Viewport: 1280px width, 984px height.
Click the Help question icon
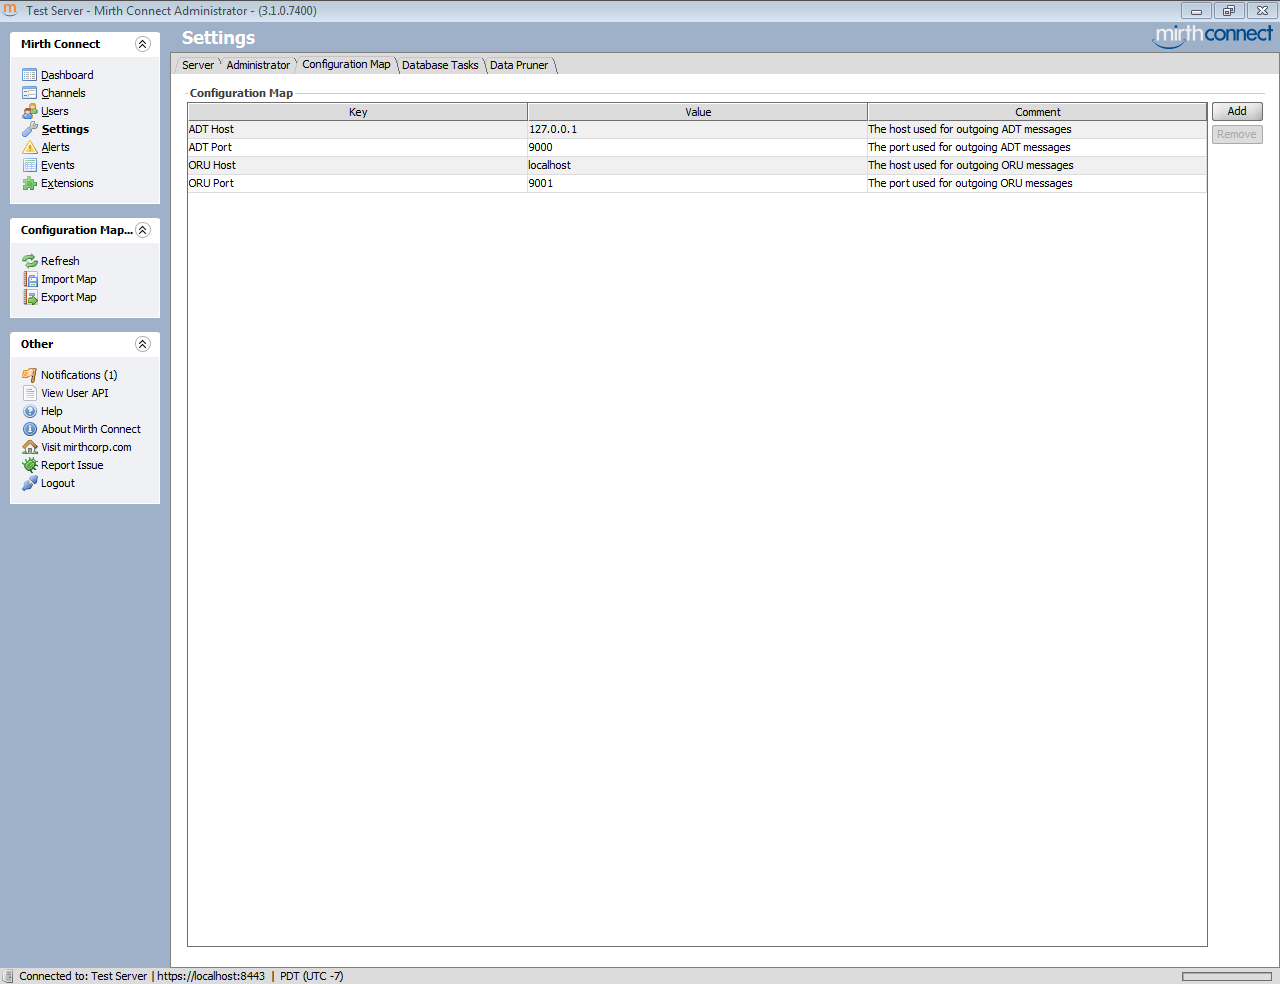coord(30,411)
